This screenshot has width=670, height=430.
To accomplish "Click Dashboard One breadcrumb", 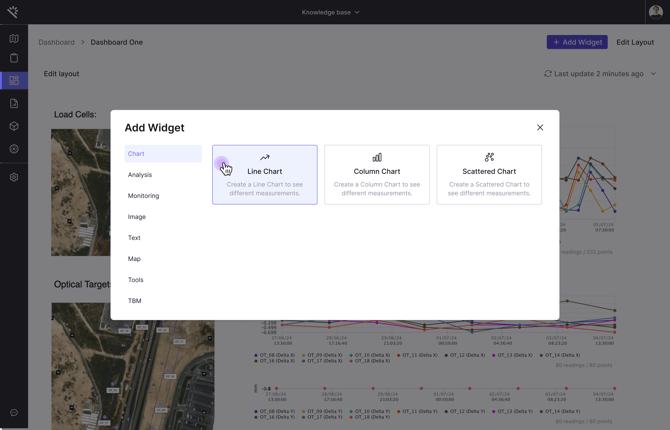I will coord(117,42).
